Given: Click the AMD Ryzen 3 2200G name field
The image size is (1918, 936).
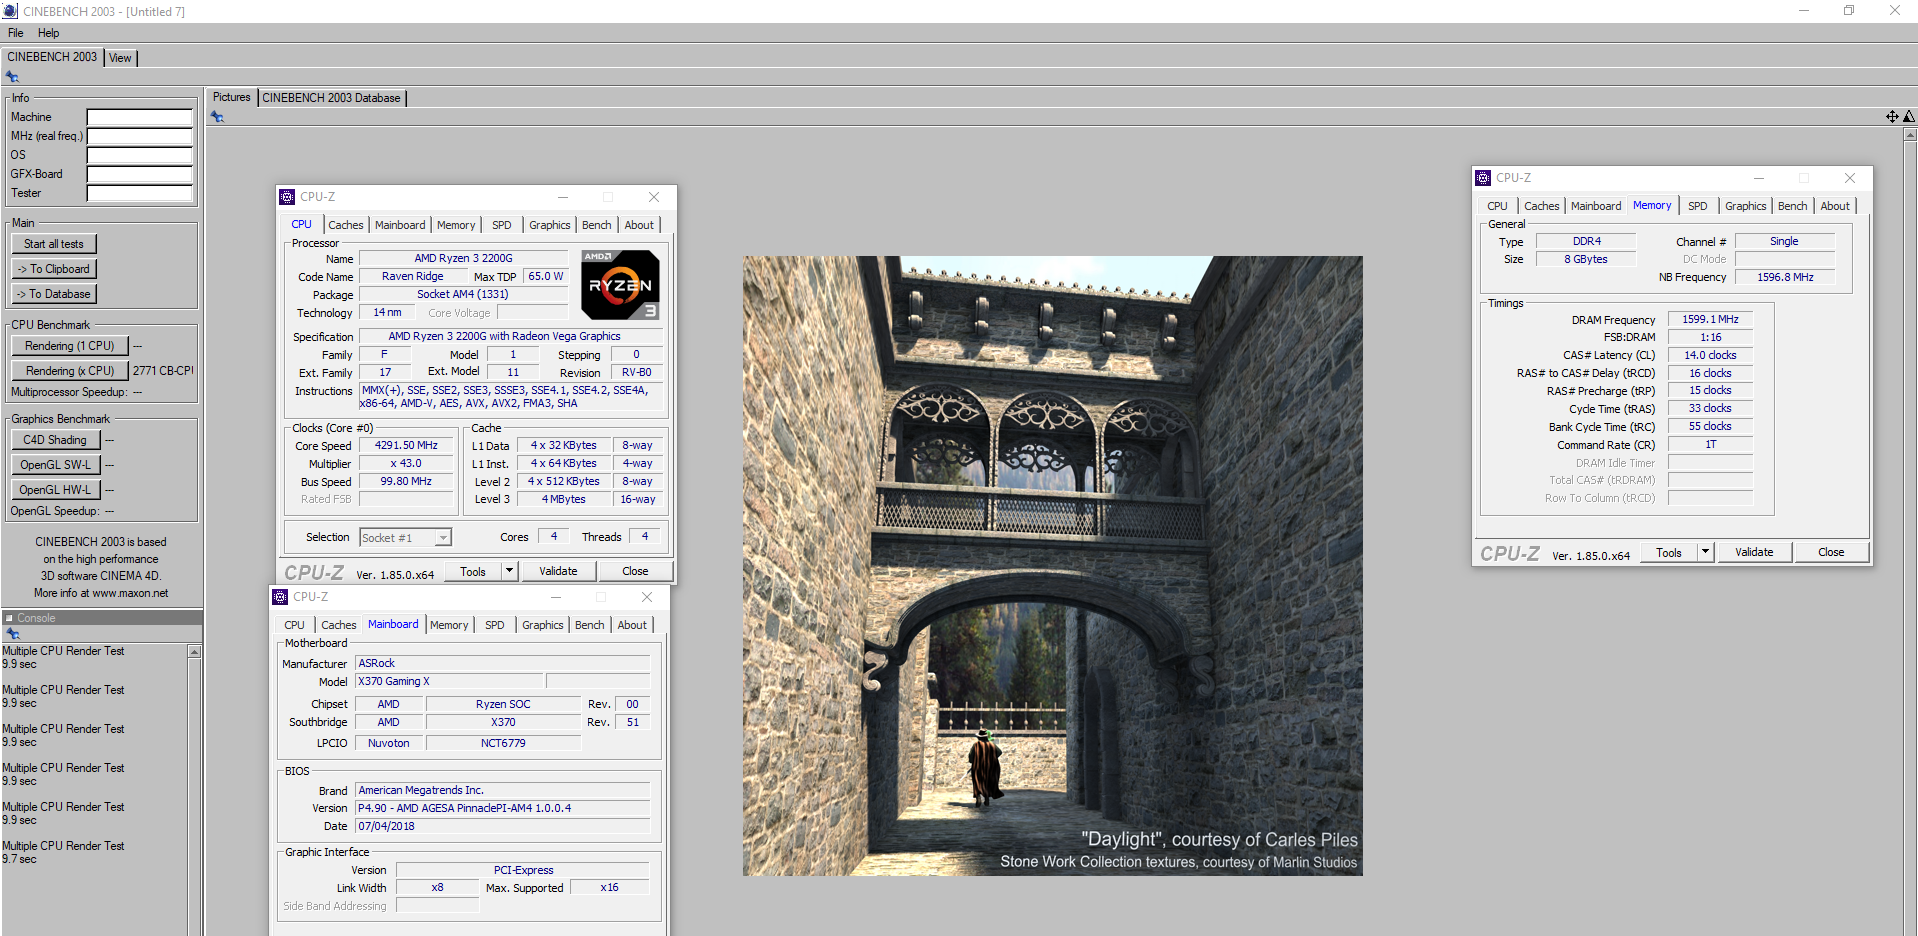Looking at the screenshot, I should point(463,258).
